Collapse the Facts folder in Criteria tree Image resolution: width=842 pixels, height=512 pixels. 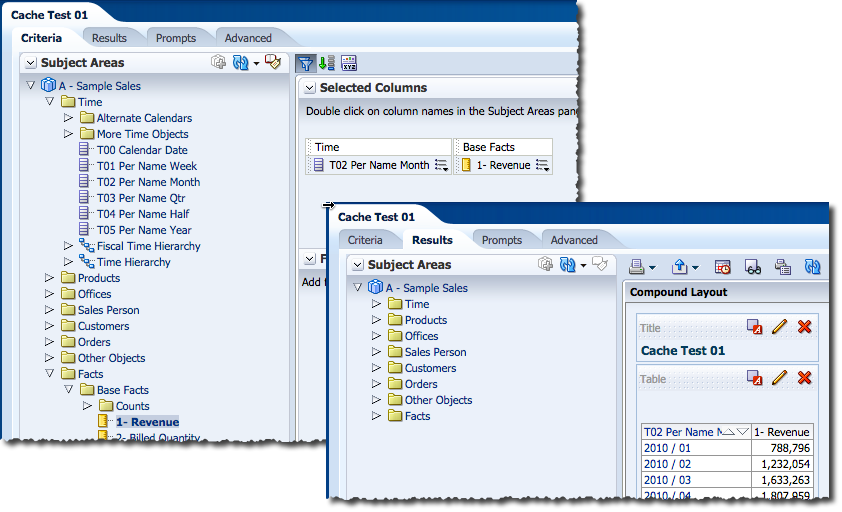[50, 374]
